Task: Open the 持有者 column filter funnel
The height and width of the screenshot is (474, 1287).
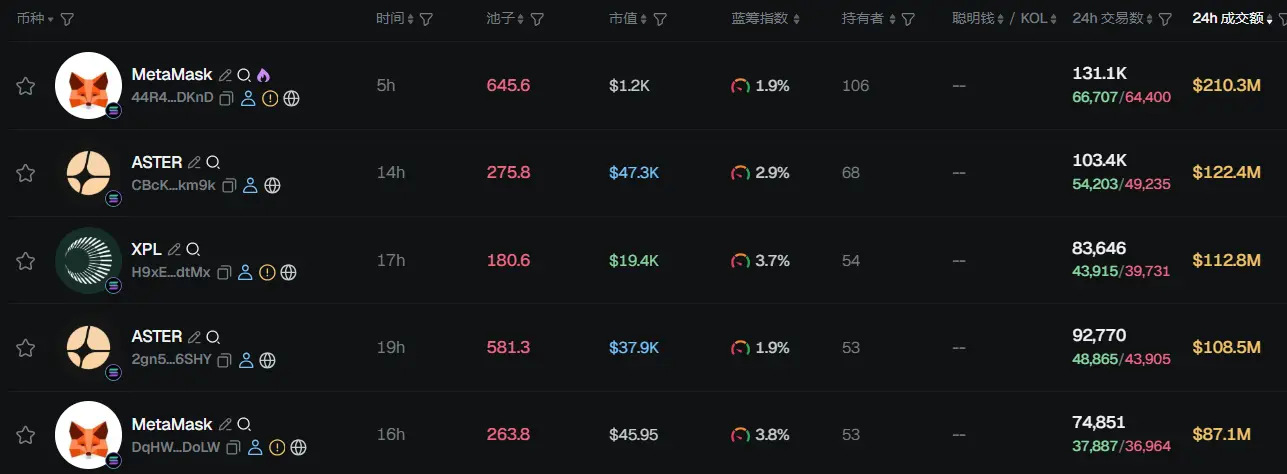Action: [x=908, y=19]
